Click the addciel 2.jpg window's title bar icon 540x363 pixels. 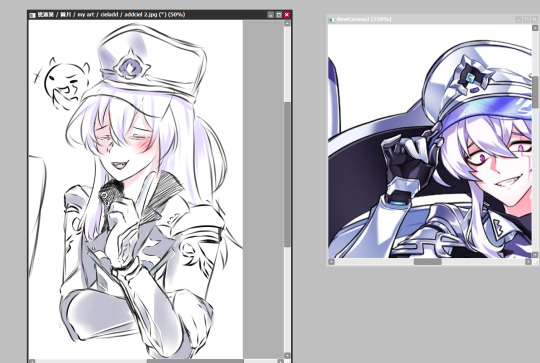[x=32, y=15]
